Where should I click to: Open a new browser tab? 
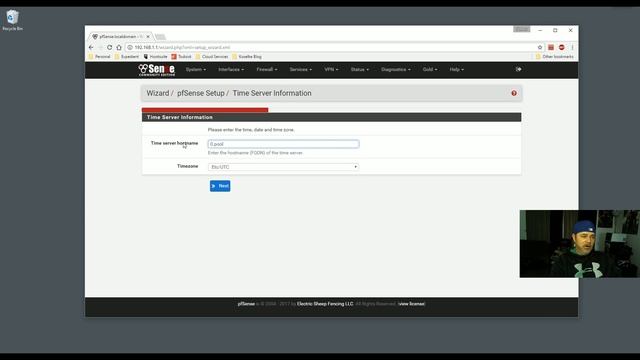[x=160, y=37]
